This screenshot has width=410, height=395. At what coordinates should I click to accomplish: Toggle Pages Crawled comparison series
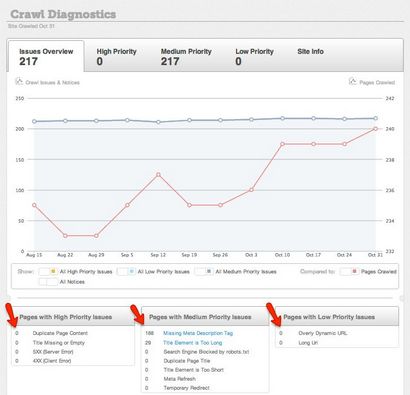click(349, 271)
